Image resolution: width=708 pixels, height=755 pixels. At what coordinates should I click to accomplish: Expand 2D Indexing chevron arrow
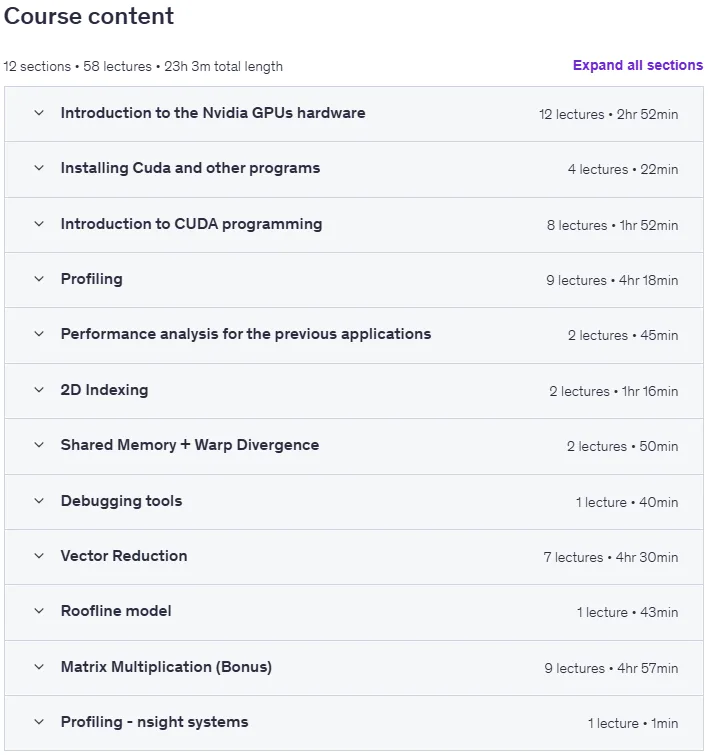coord(39,390)
